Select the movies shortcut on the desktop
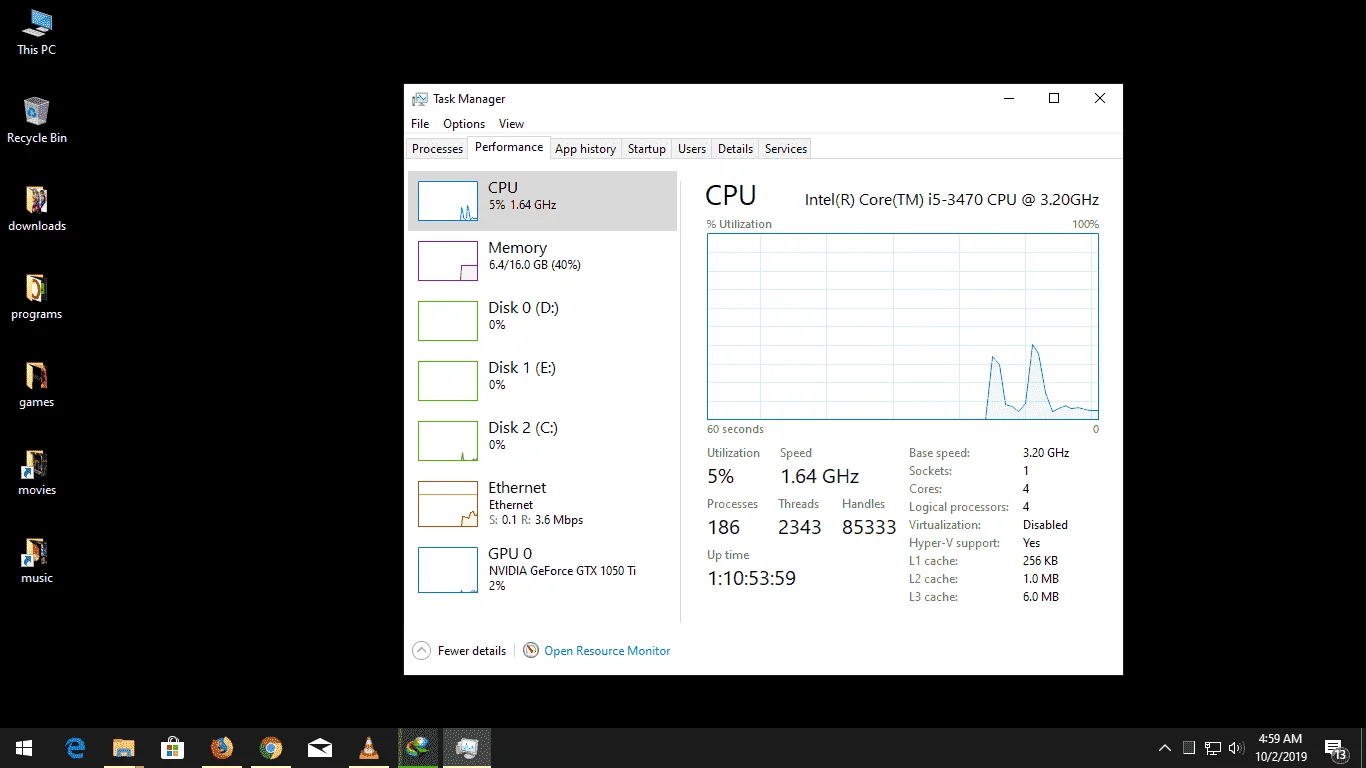The image size is (1366, 768). coord(36,472)
